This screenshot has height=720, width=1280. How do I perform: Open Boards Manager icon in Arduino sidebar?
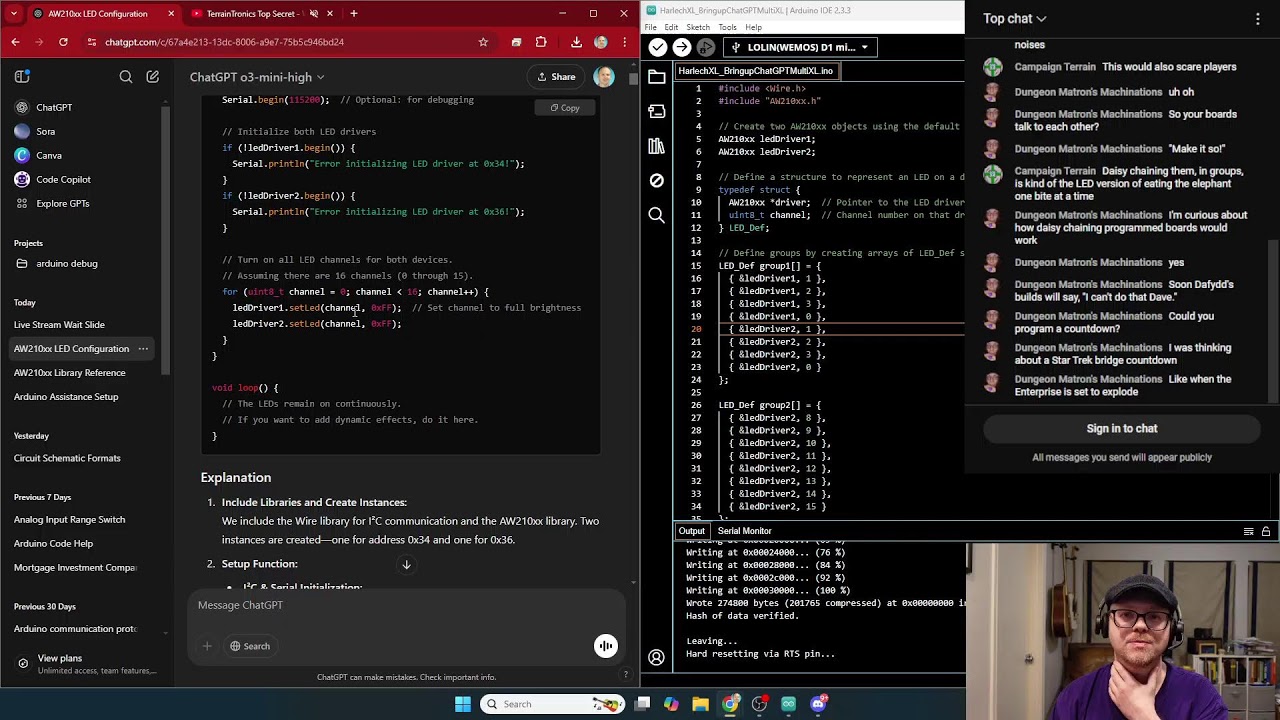click(x=656, y=111)
